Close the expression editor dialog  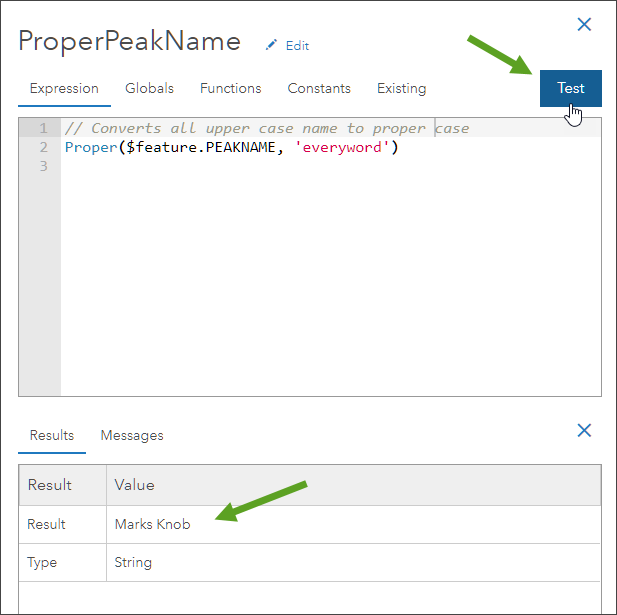coord(584,24)
